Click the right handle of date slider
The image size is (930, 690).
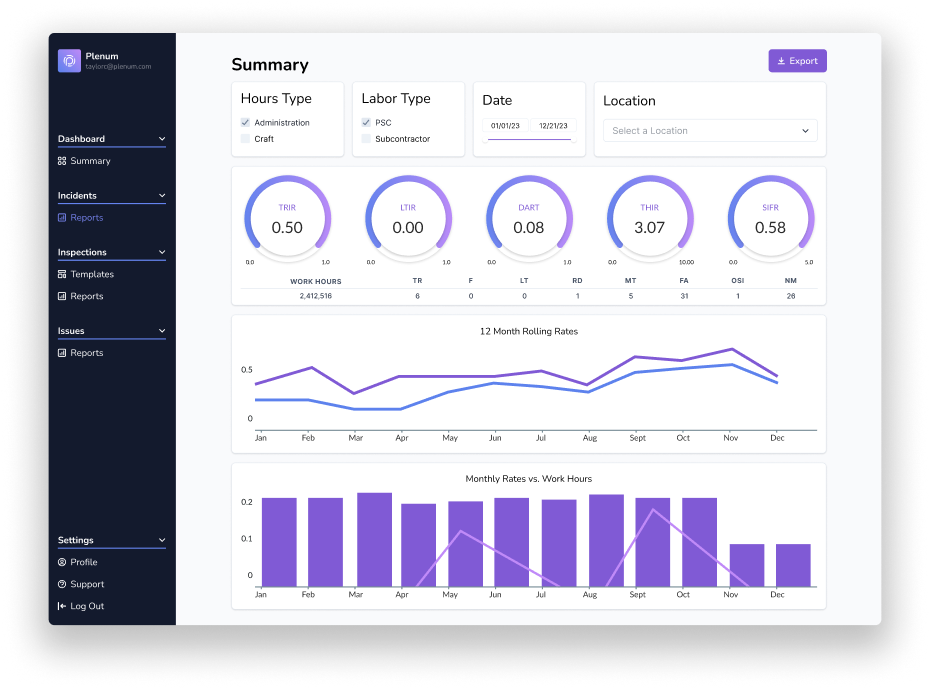573,140
